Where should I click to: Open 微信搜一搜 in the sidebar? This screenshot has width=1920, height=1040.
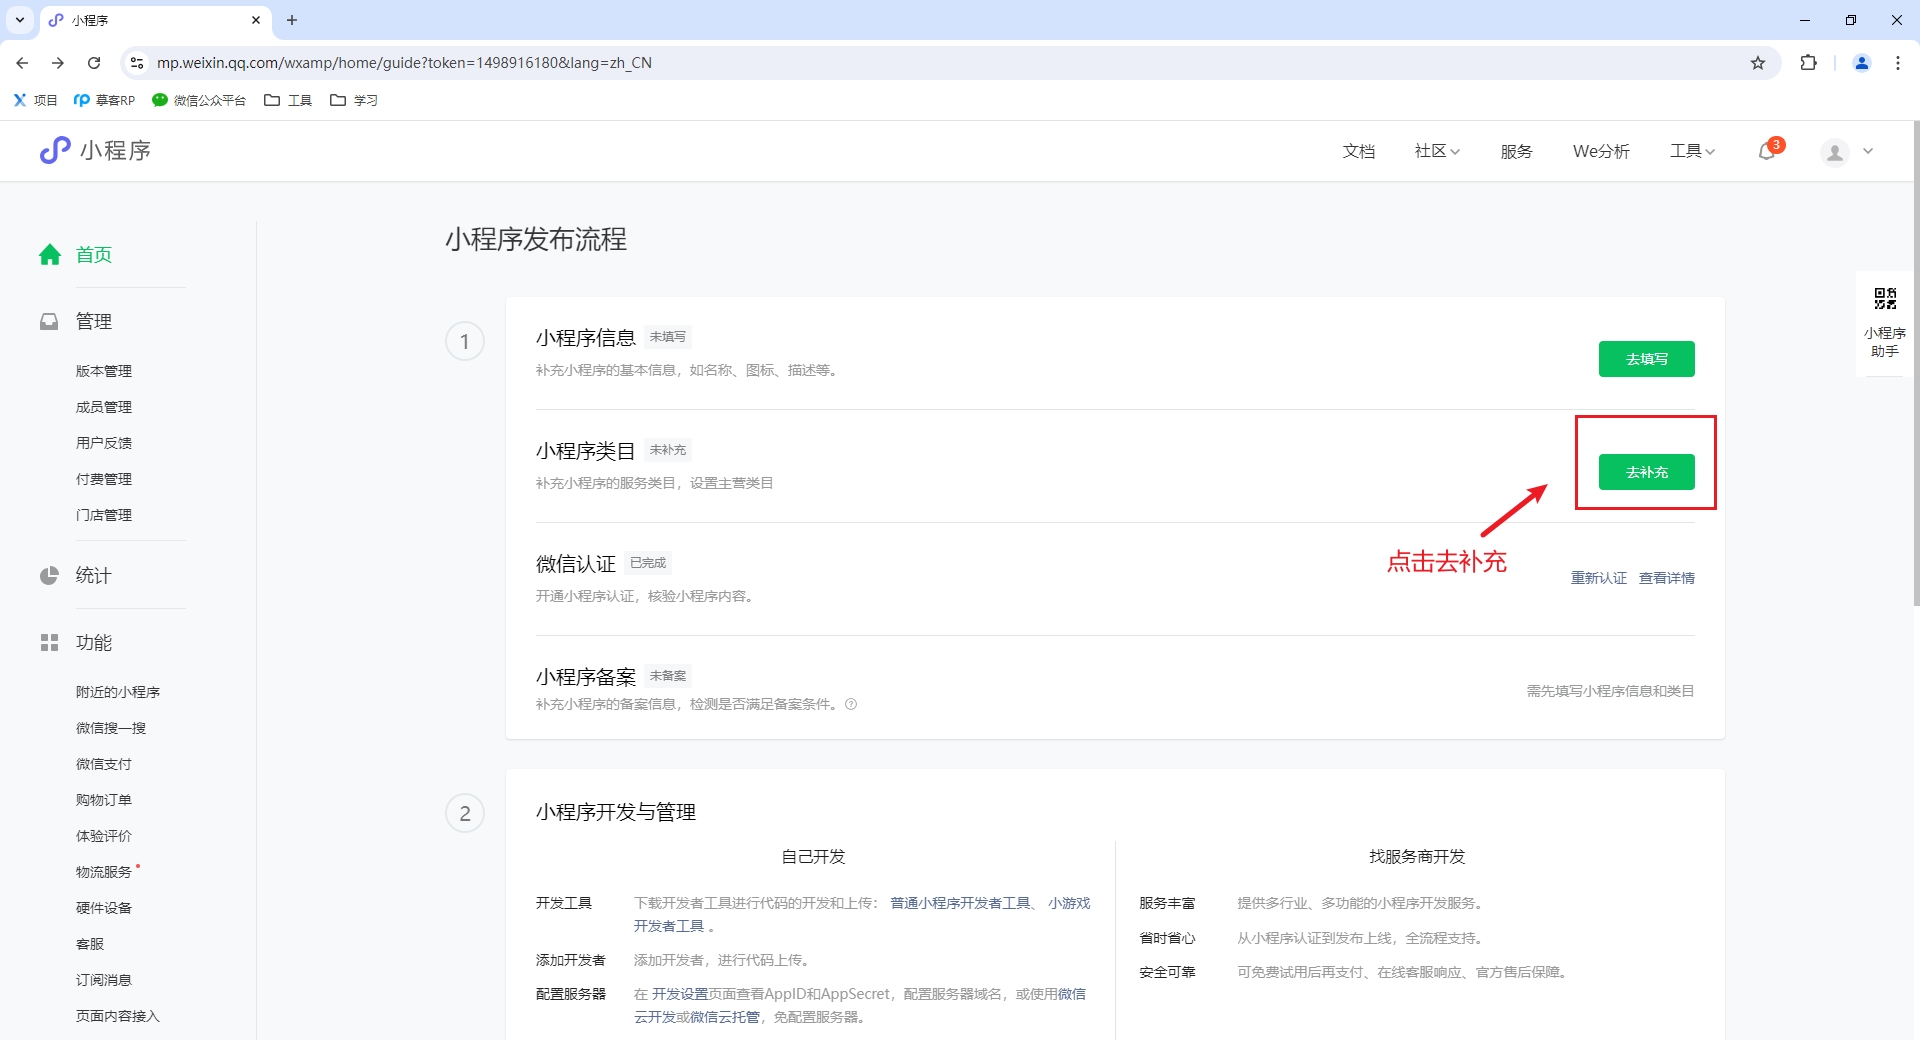pos(111,728)
